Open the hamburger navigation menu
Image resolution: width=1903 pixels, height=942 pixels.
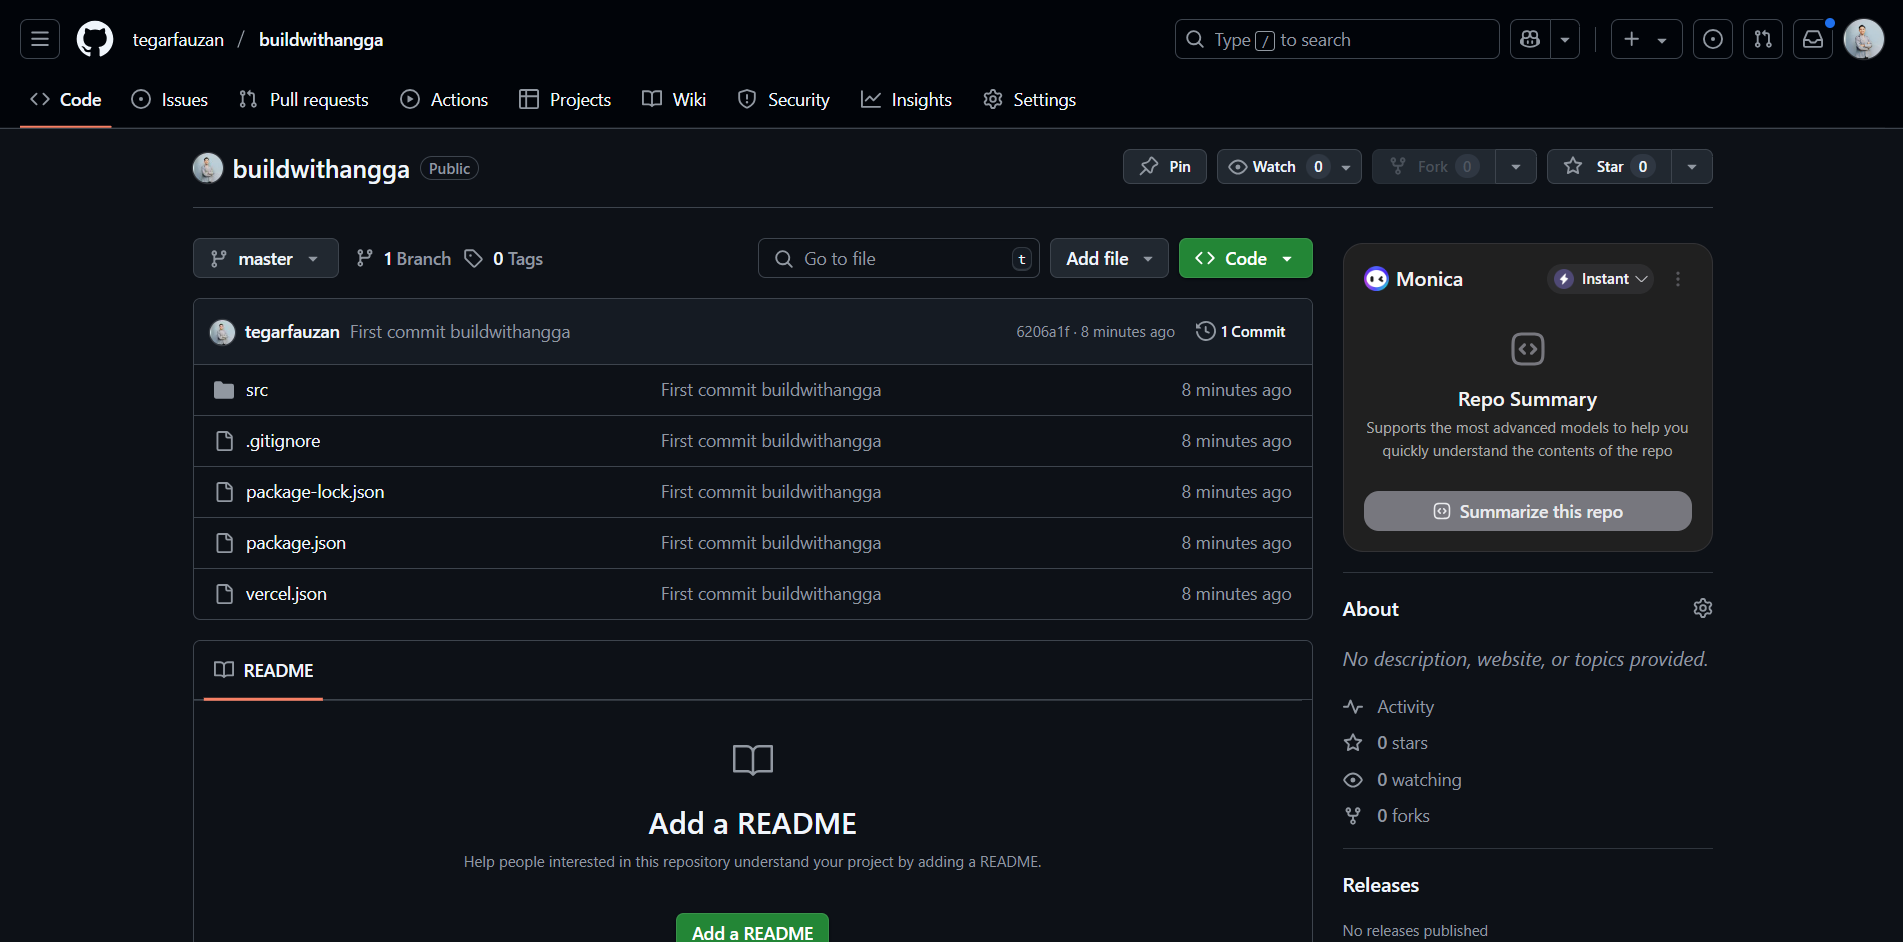click(40, 39)
